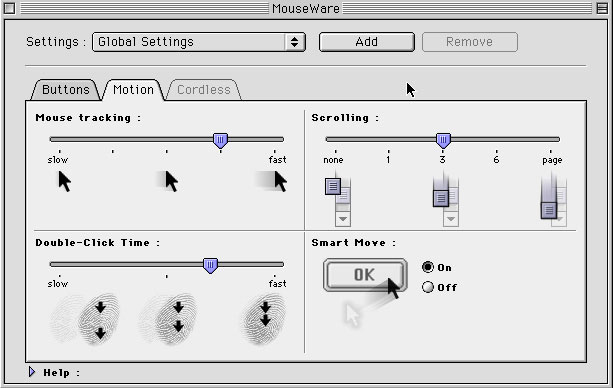
Task: Click the MouseWare window close box
Action: (x=9, y=8)
